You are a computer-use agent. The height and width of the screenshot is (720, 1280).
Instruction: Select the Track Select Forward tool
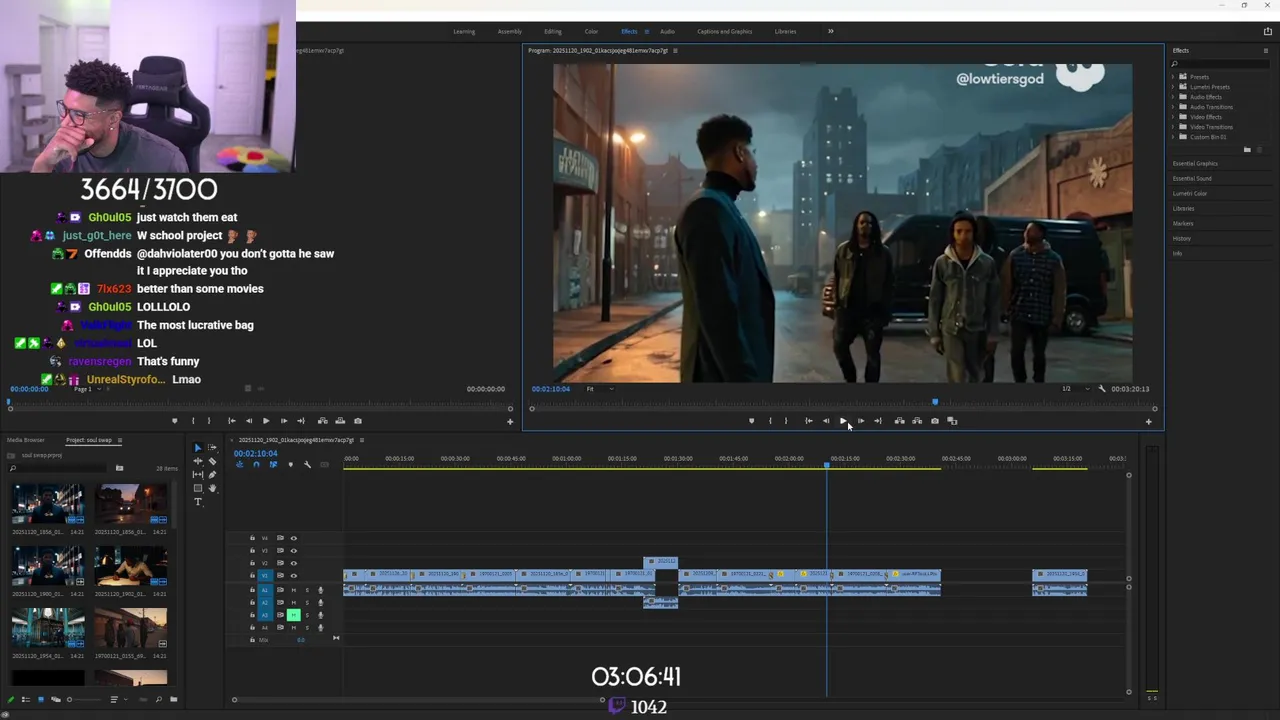(x=212, y=448)
